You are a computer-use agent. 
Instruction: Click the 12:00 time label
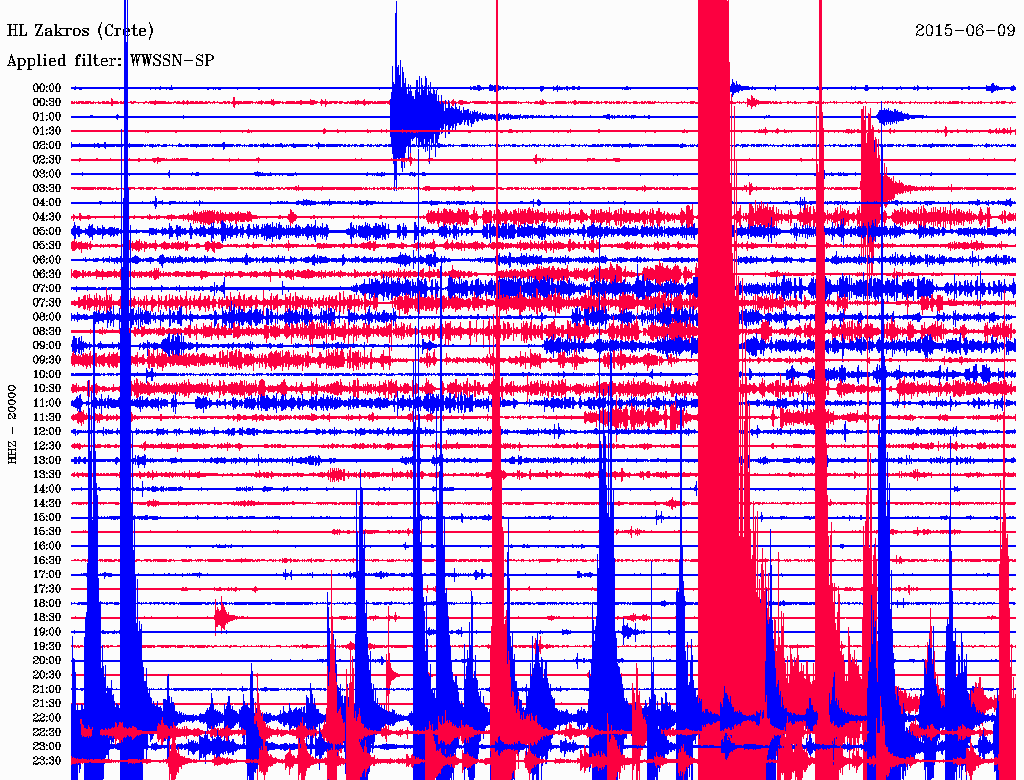tap(47, 431)
